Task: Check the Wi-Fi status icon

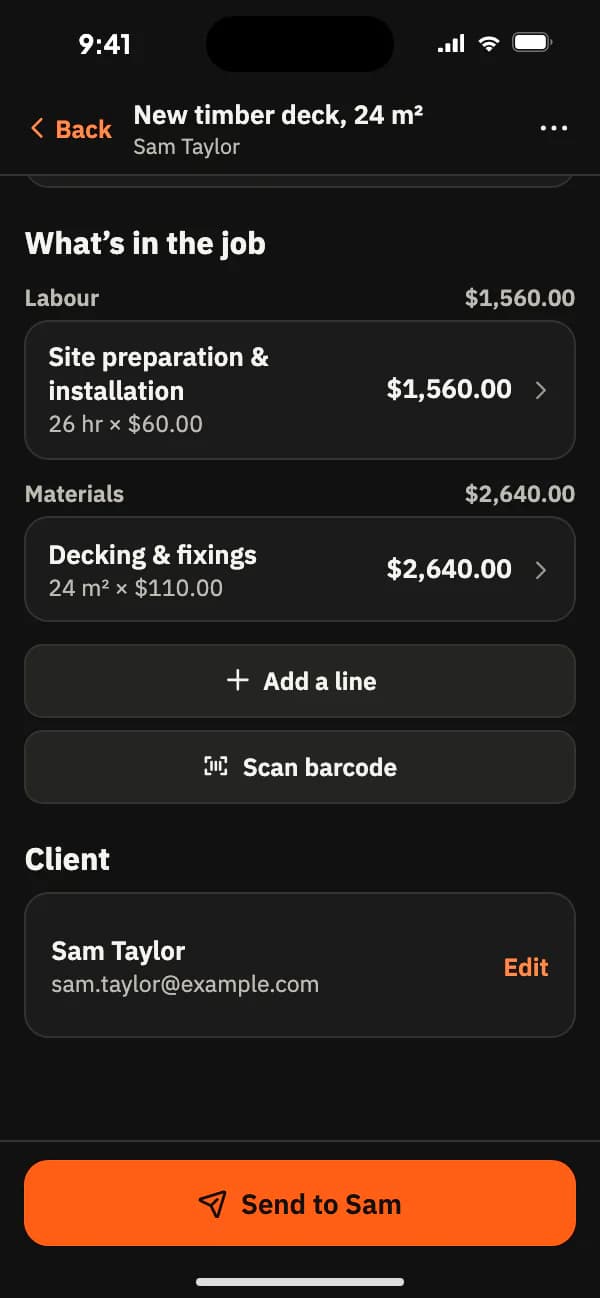Action: point(489,43)
